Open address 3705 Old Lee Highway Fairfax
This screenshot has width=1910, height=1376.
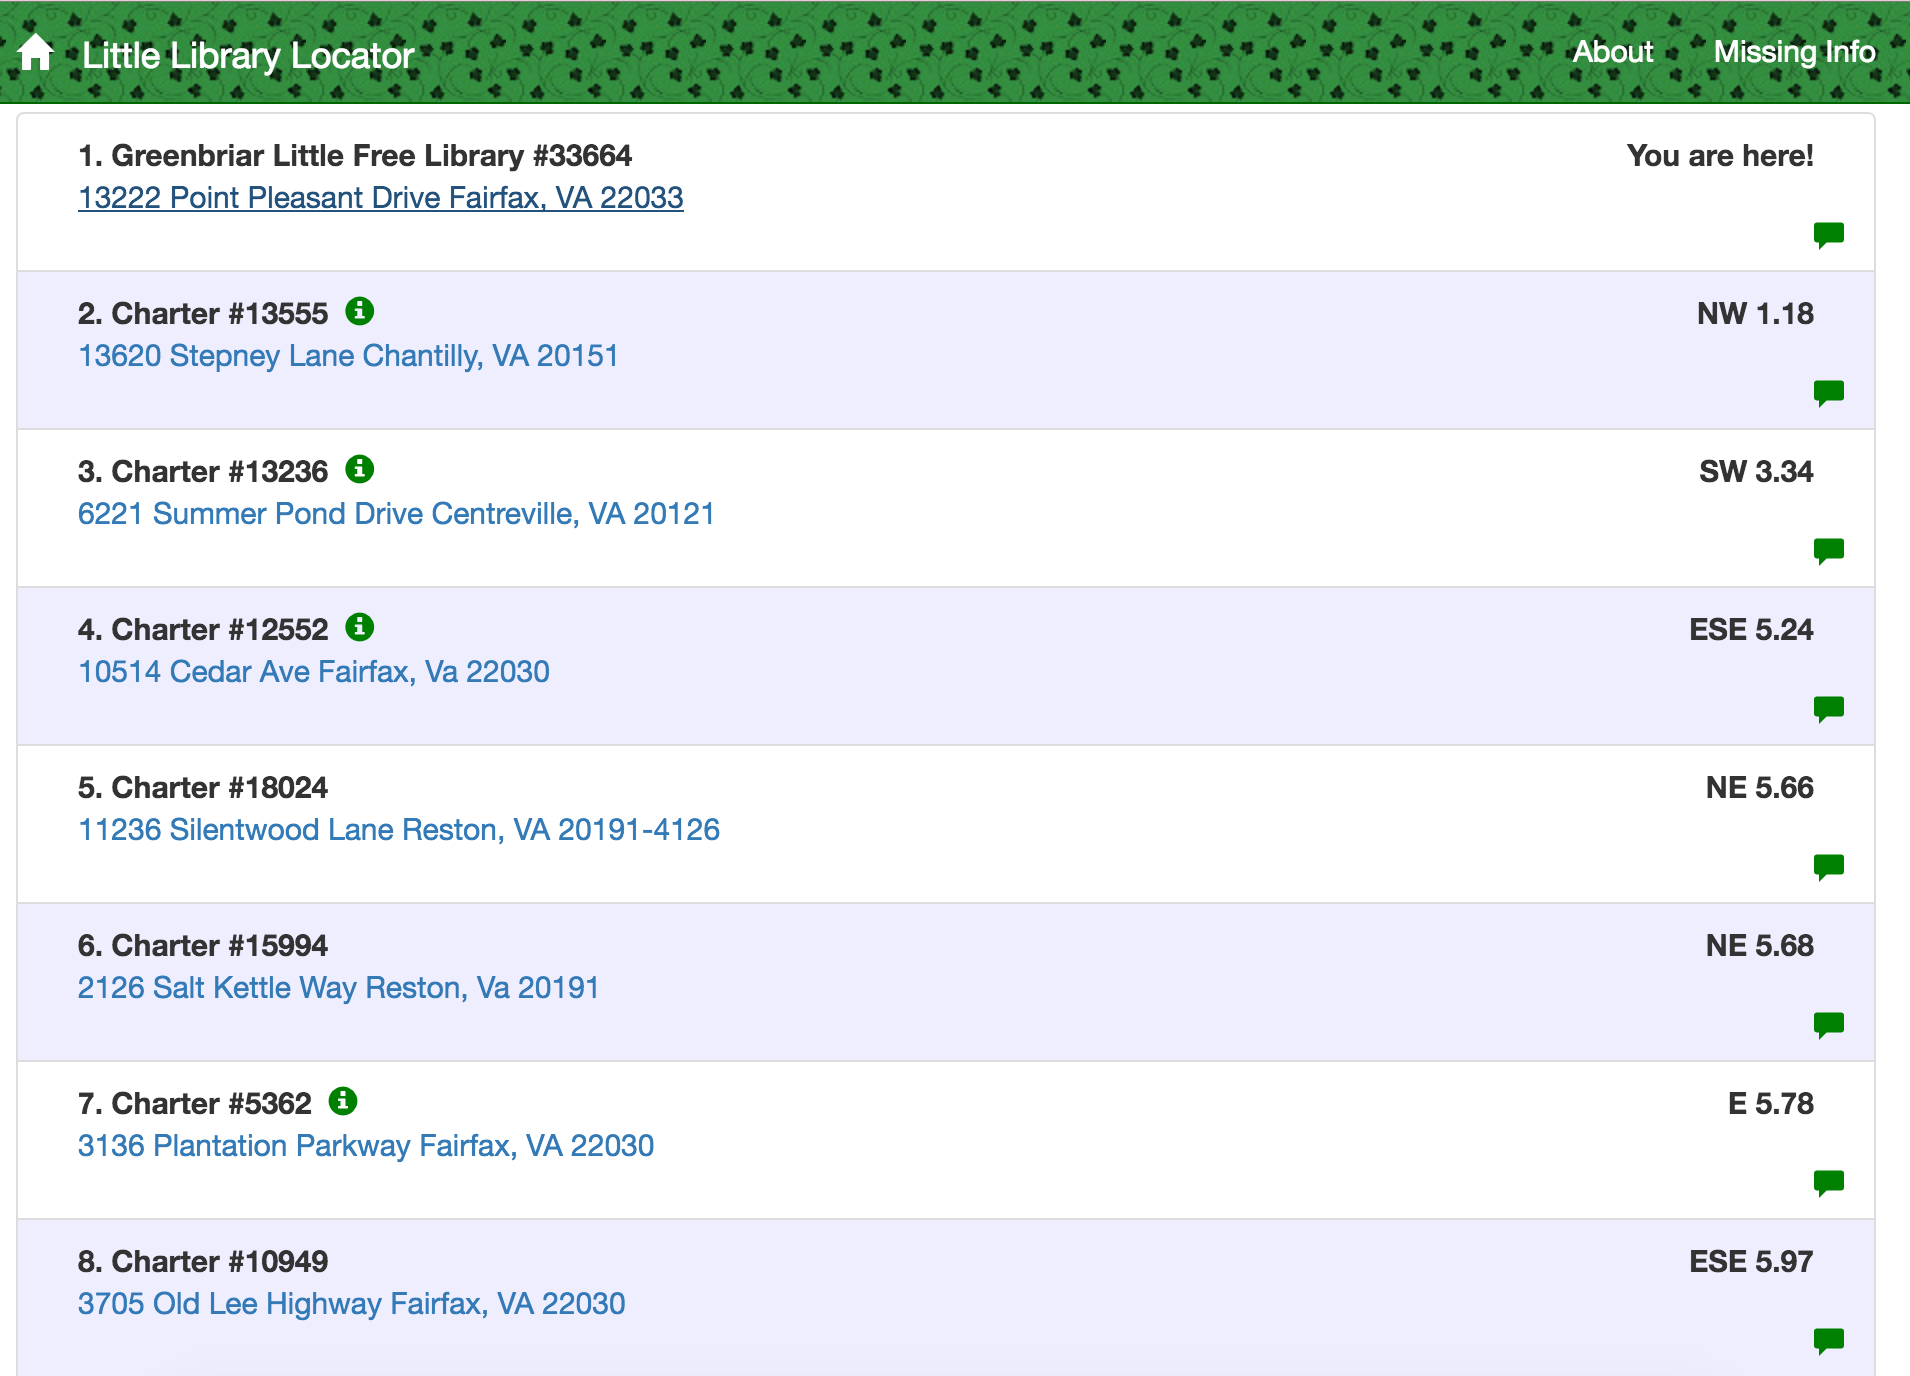click(352, 1304)
